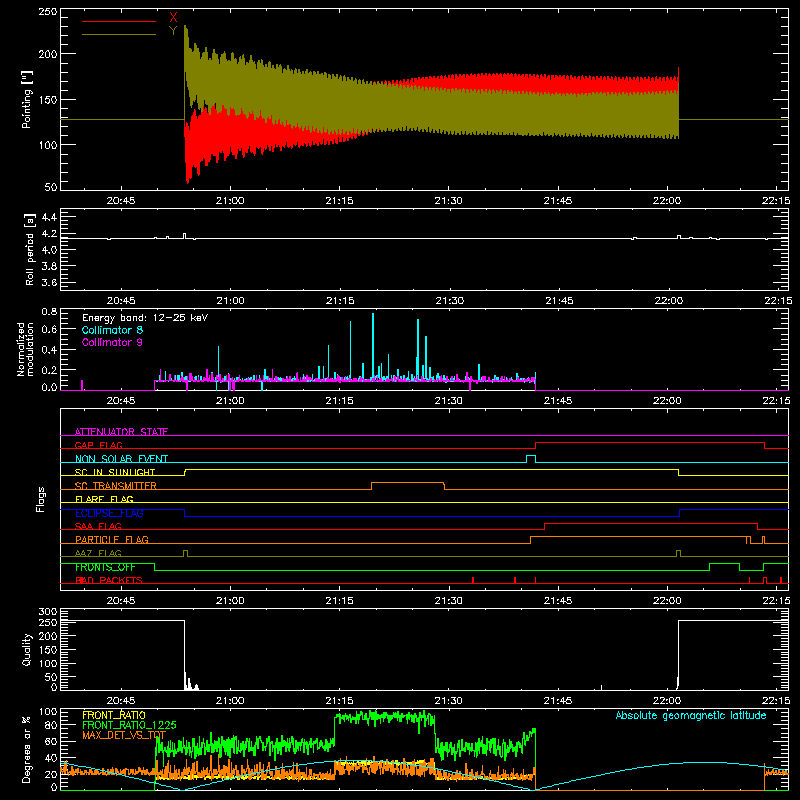Click the 22:00 tick under the Quality plot
Viewport: 800px width, 800px height.
(x=667, y=701)
